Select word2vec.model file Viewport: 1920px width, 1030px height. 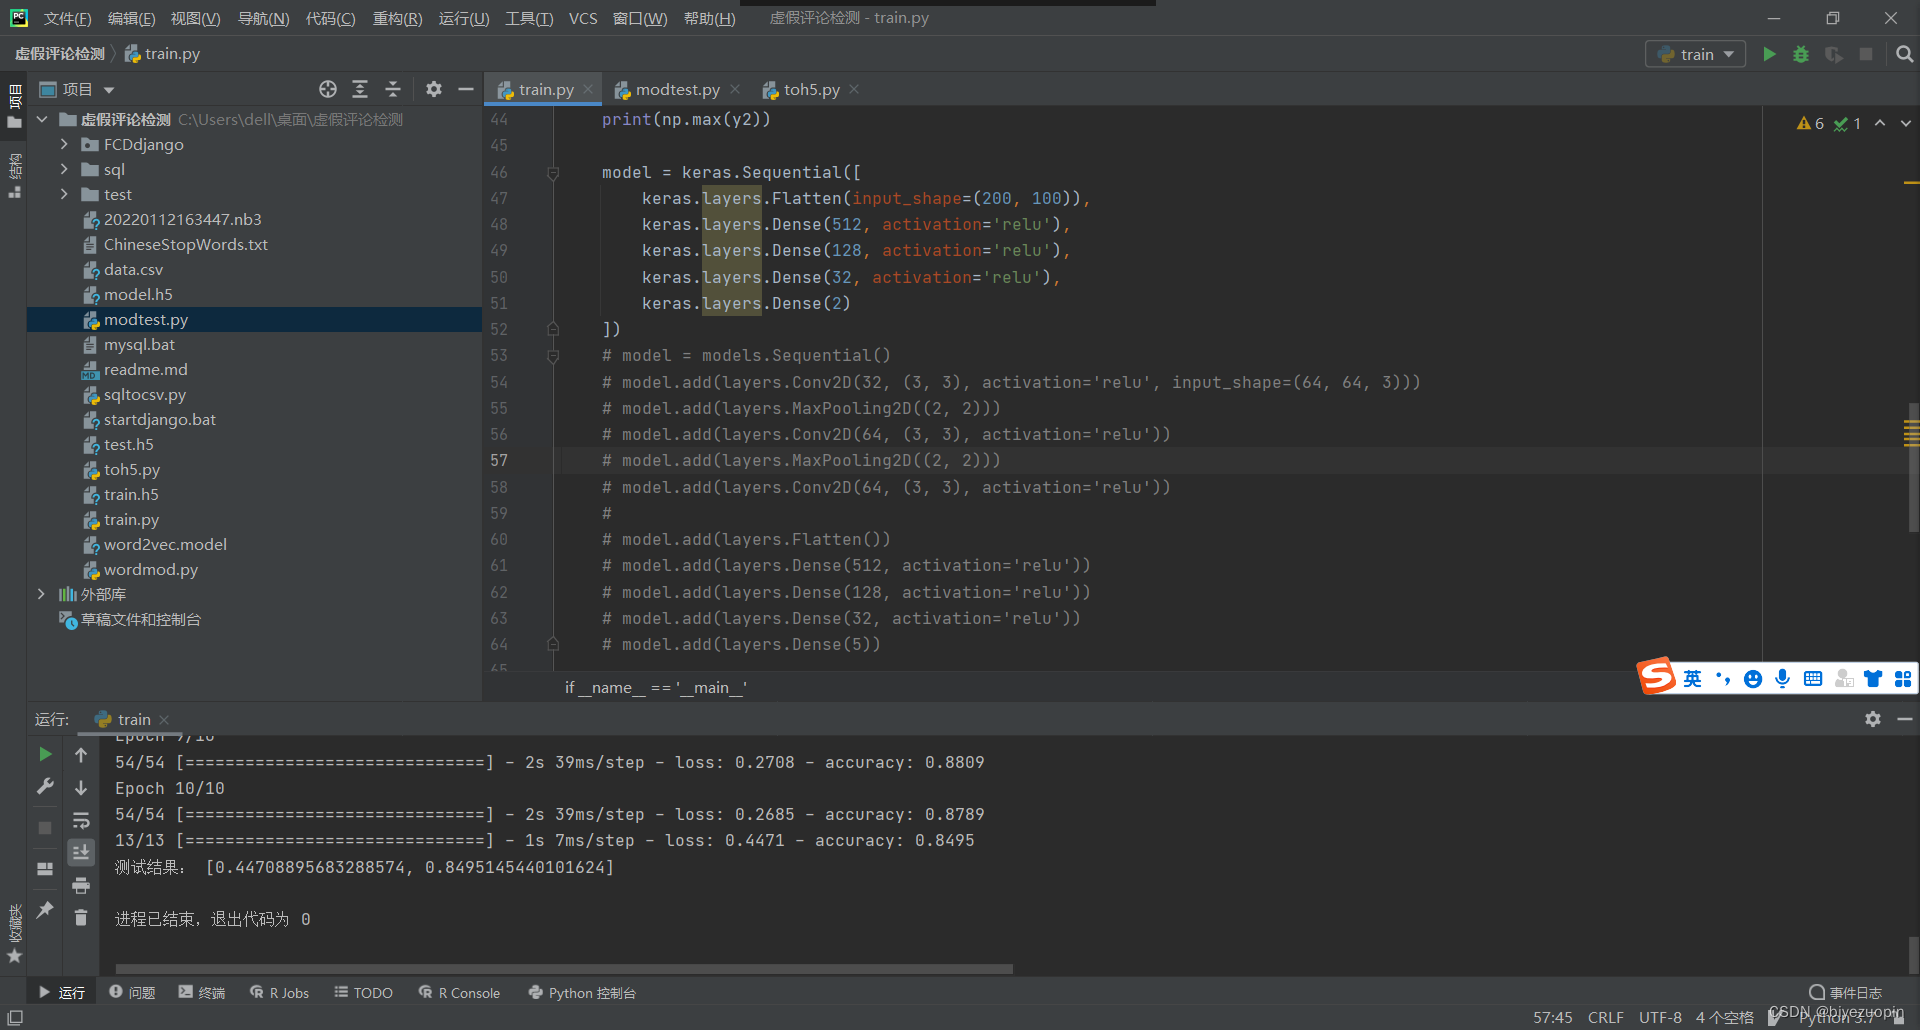pyautogui.click(x=165, y=544)
